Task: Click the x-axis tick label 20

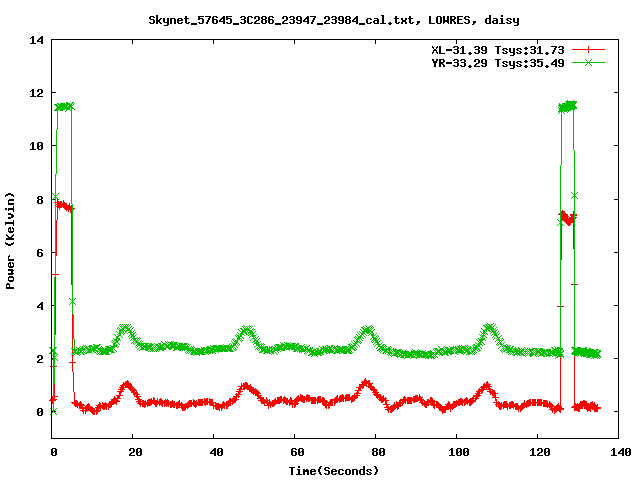Action: click(x=135, y=452)
